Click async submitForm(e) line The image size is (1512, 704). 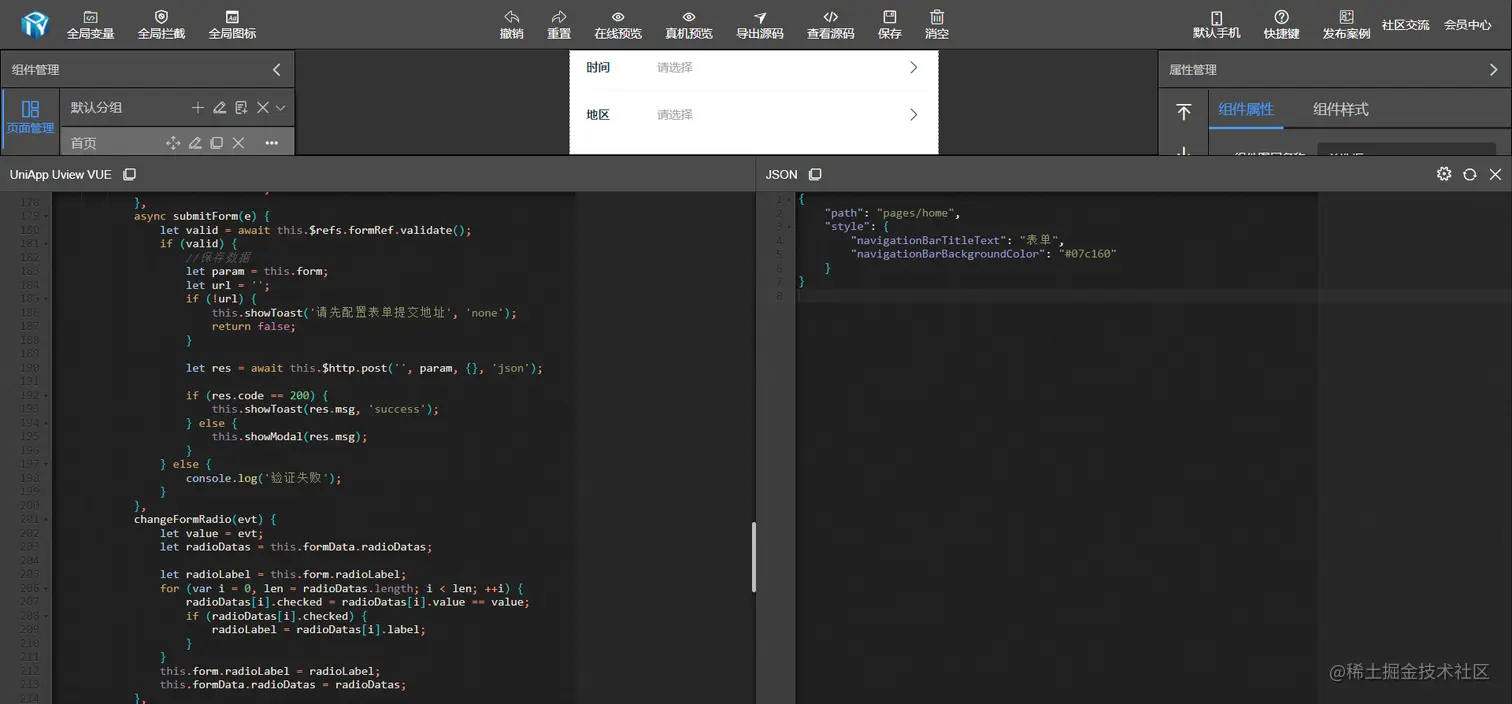click(x=202, y=216)
